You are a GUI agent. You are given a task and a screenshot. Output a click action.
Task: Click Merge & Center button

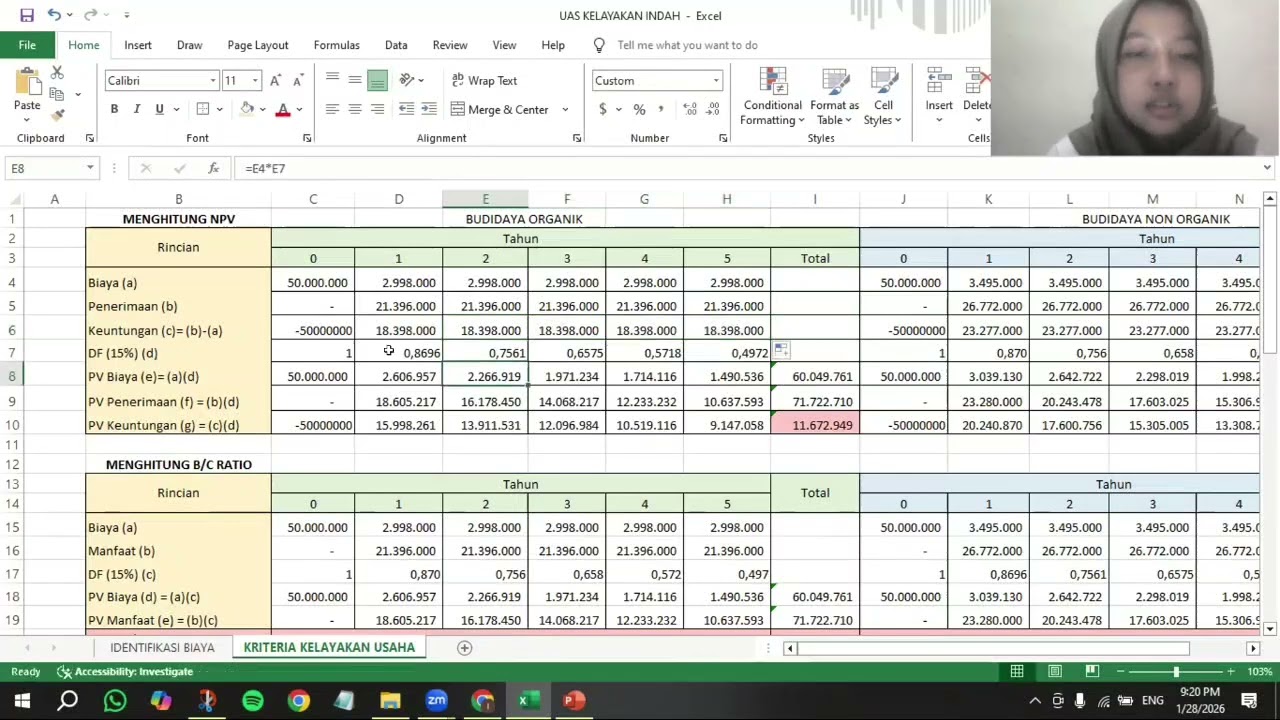point(500,109)
